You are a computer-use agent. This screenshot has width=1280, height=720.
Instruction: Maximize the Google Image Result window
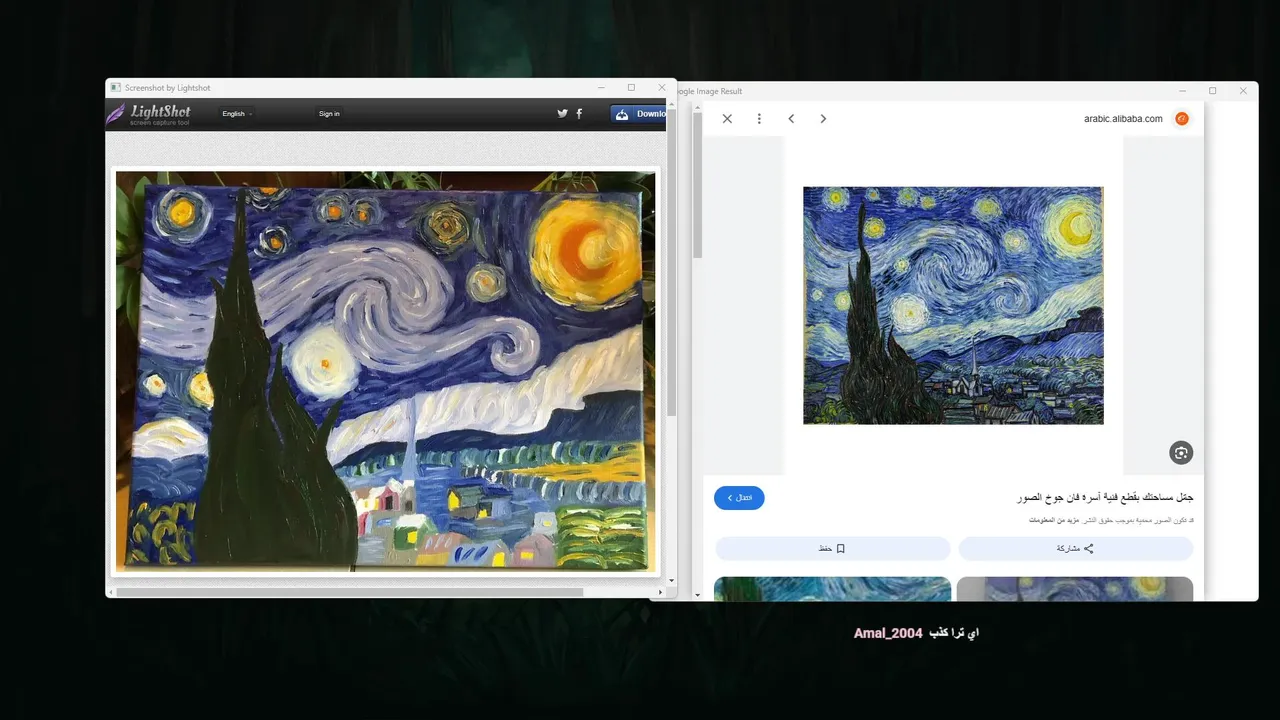(1213, 91)
